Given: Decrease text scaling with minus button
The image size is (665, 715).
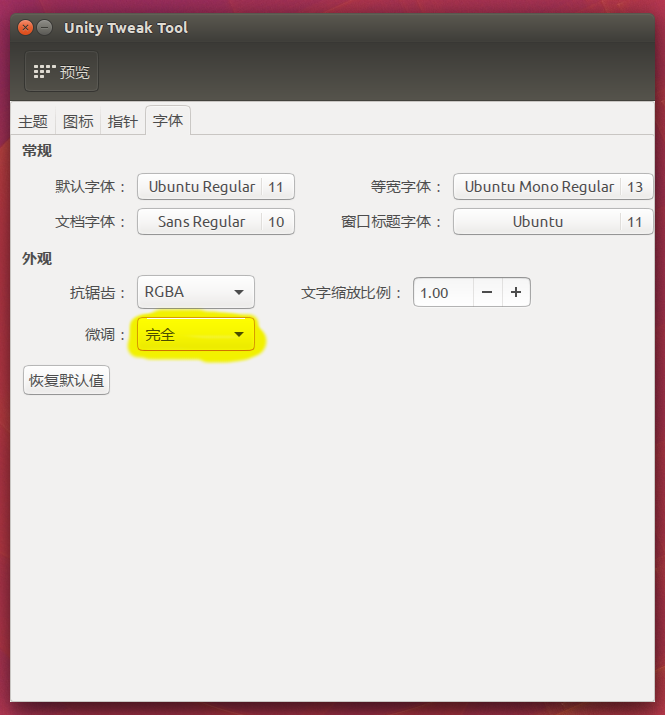Looking at the screenshot, I should [x=487, y=292].
